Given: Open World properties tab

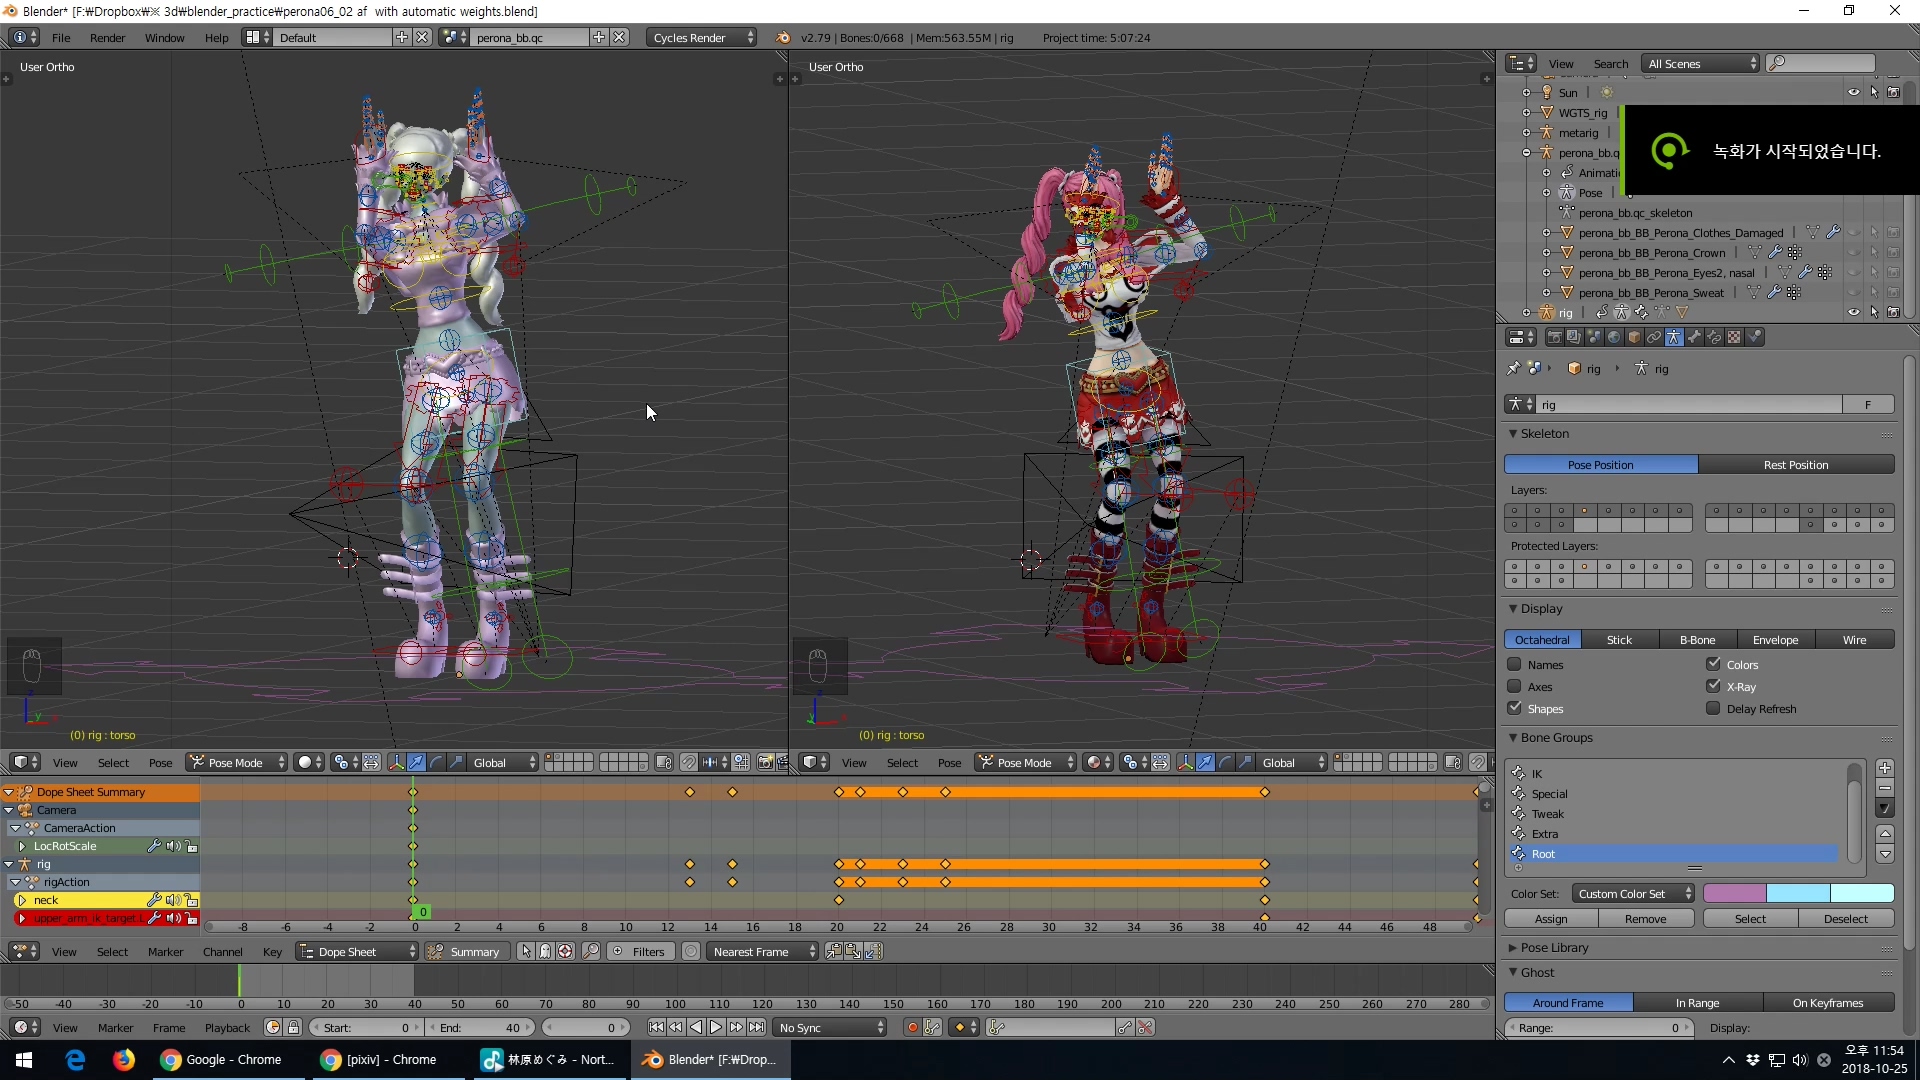Looking at the screenshot, I should (x=1614, y=337).
